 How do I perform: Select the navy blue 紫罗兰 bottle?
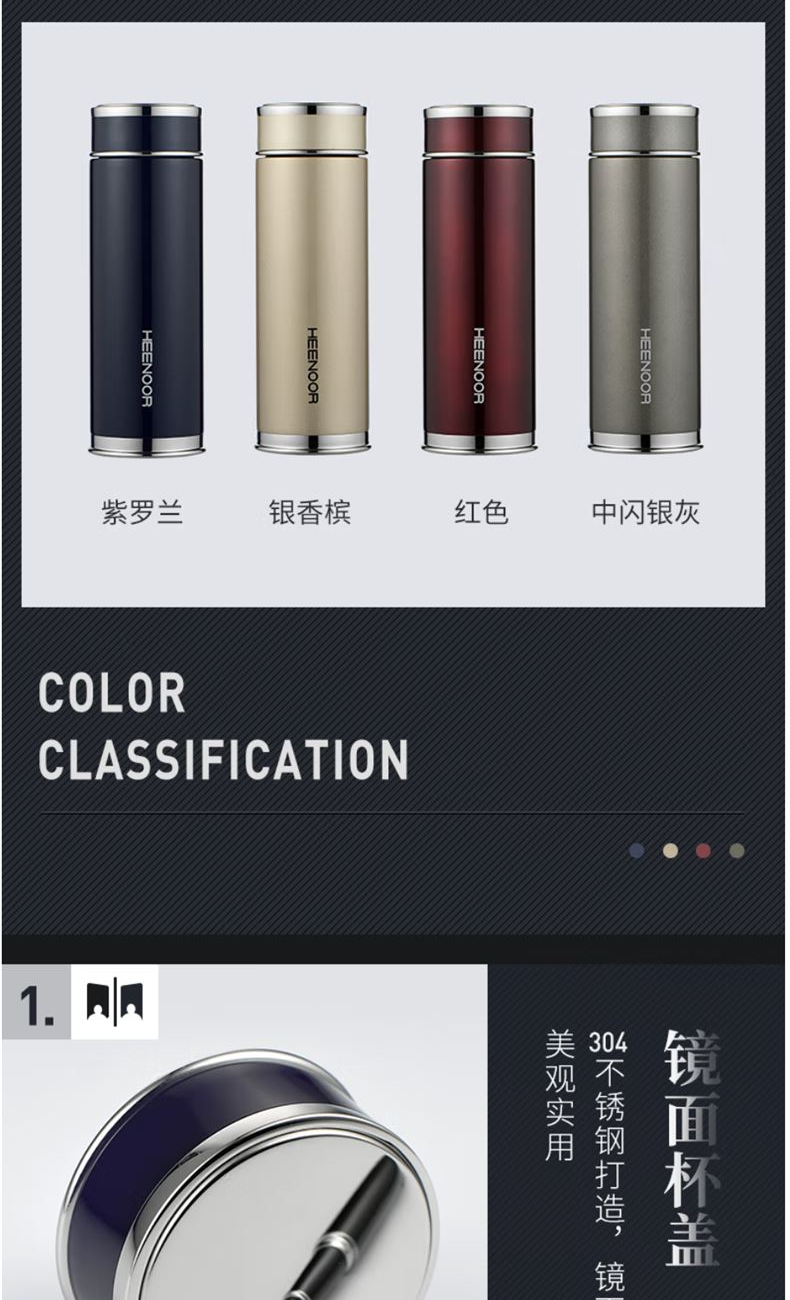click(x=146, y=280)
